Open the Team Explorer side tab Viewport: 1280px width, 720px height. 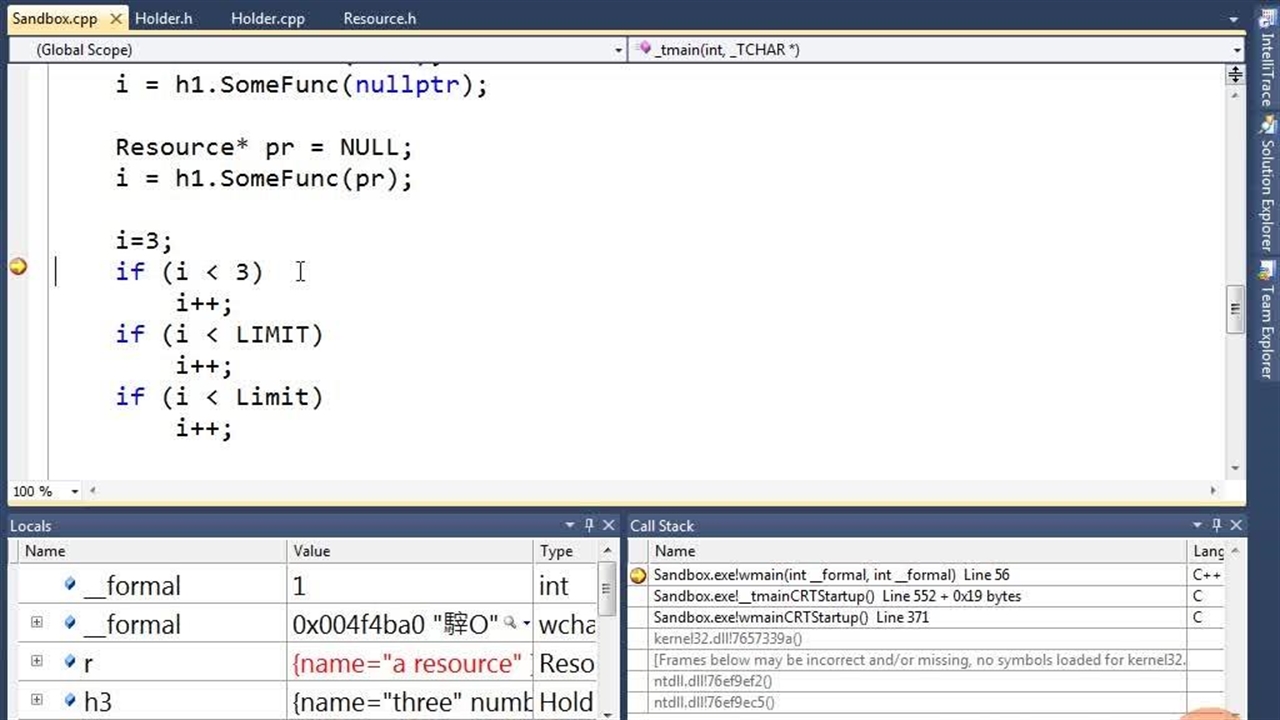click(1267, 320)
